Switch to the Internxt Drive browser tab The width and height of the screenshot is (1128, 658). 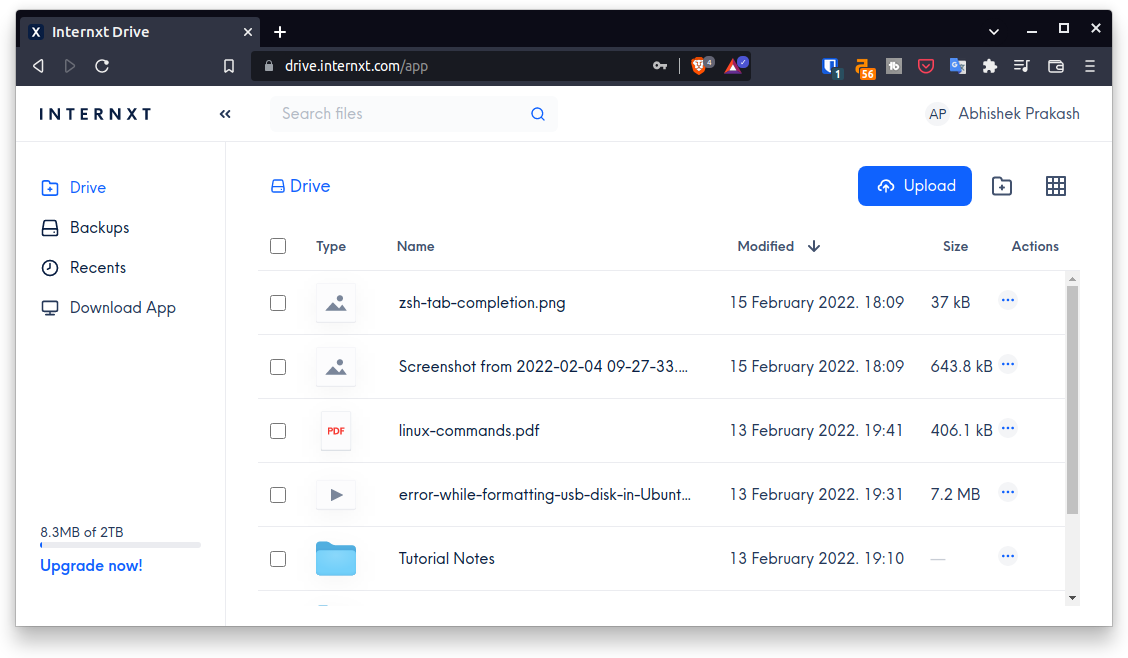click(120, 31)
